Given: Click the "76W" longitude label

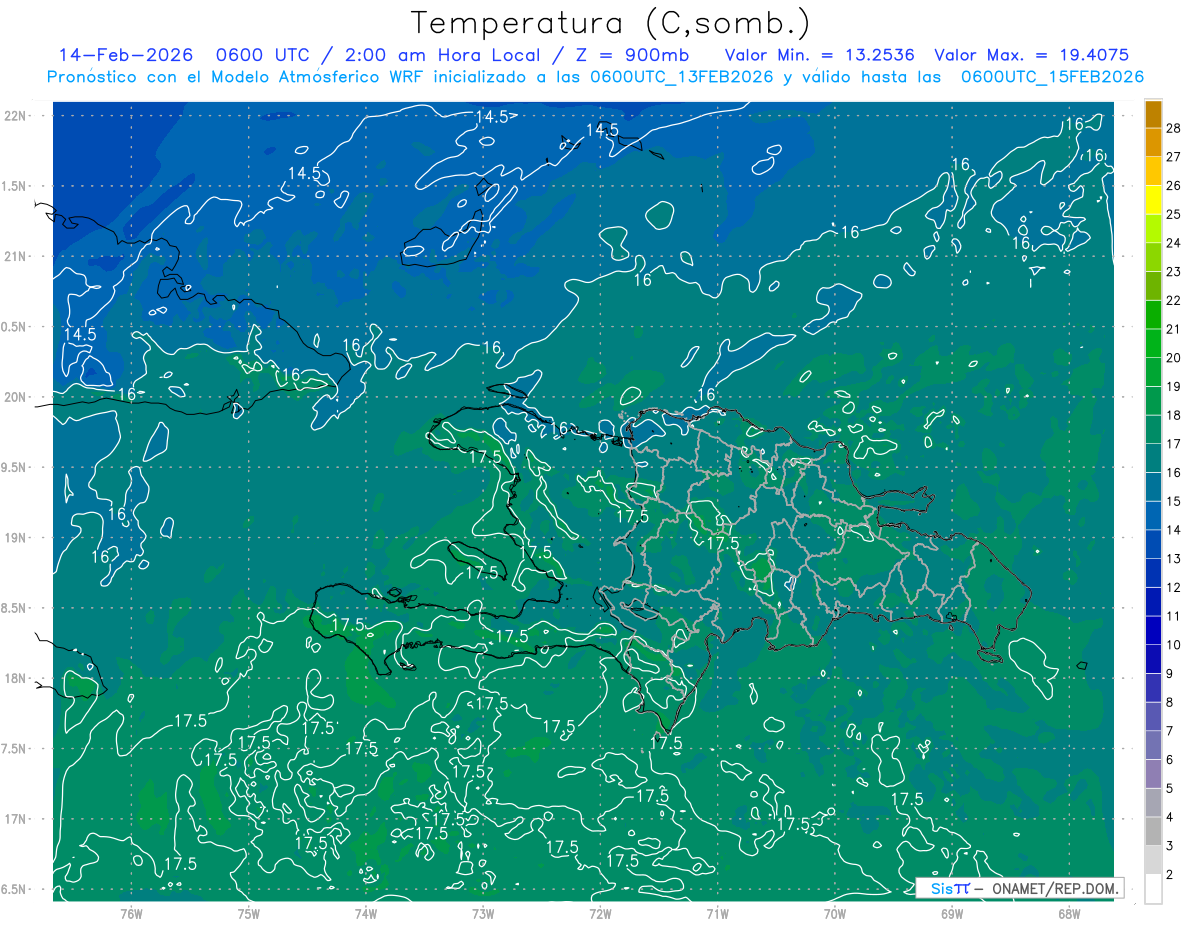Looking at the screenshot, I should point(131,913).
